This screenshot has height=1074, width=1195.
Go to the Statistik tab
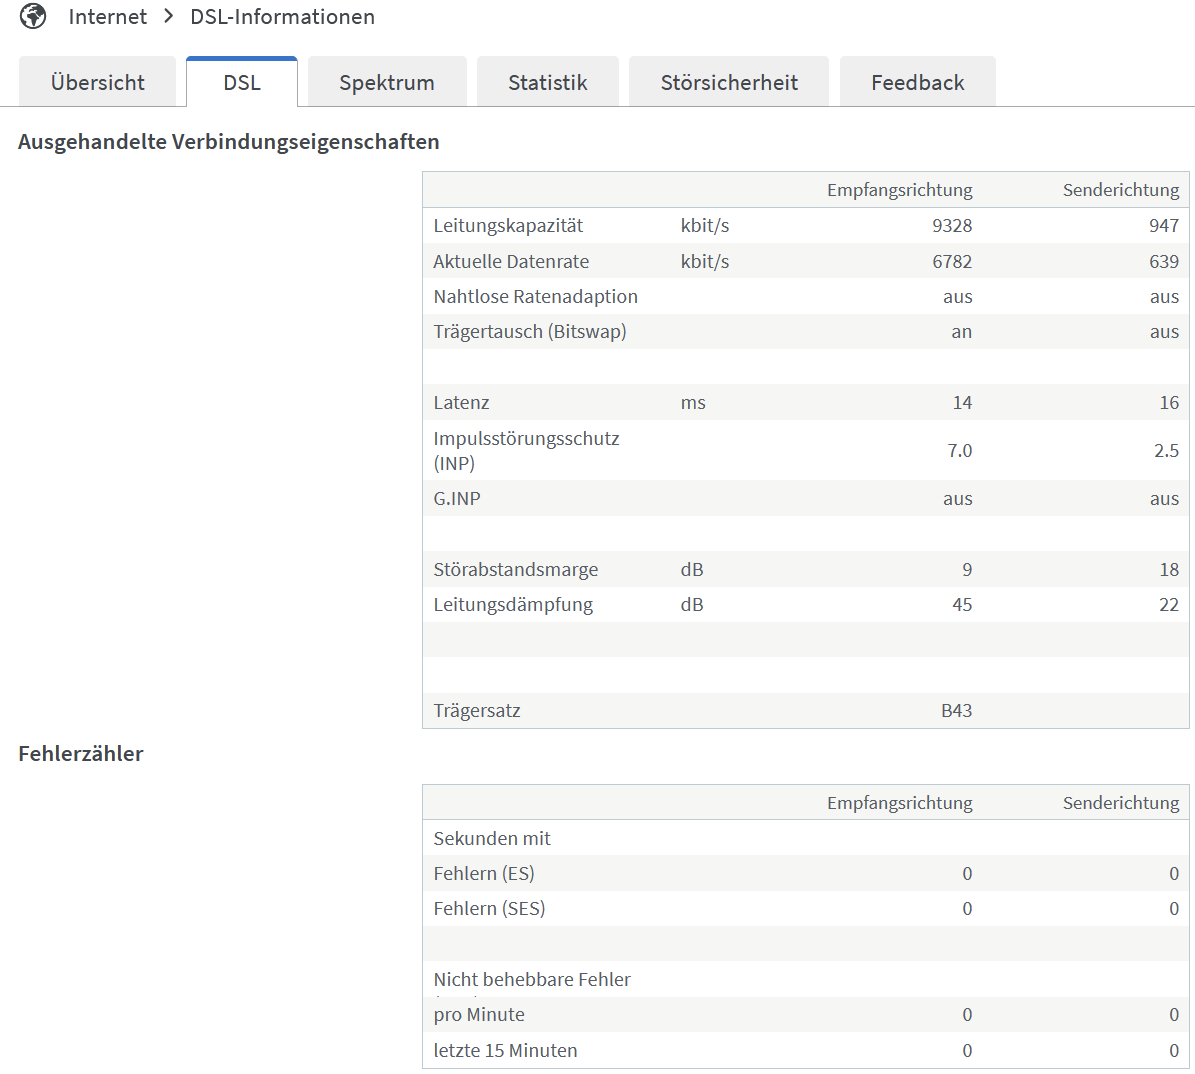548,82
